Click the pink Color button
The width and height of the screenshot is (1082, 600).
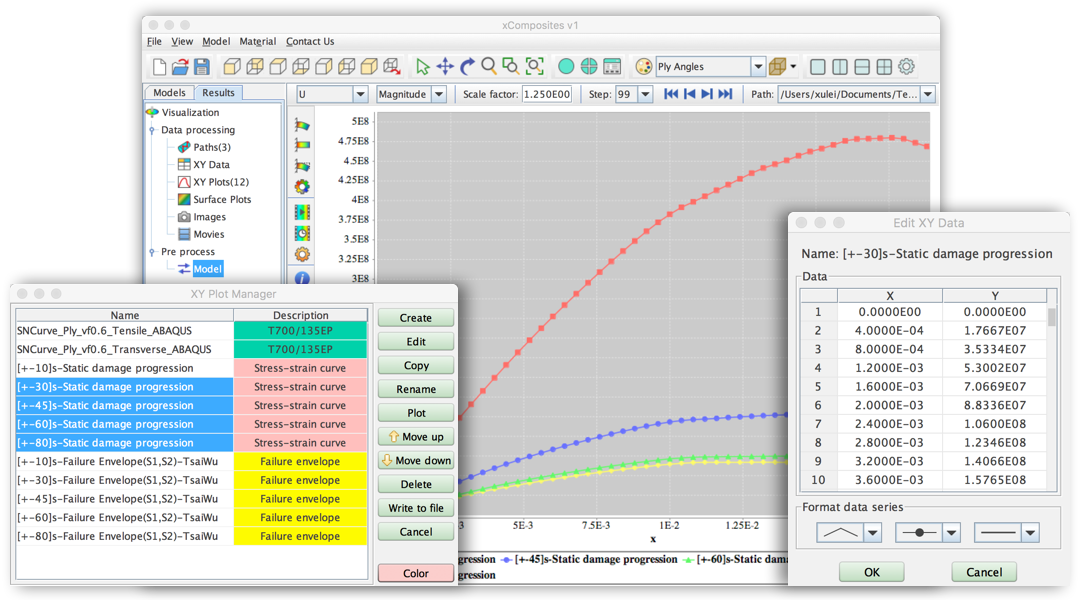click(x=415, y=573)
